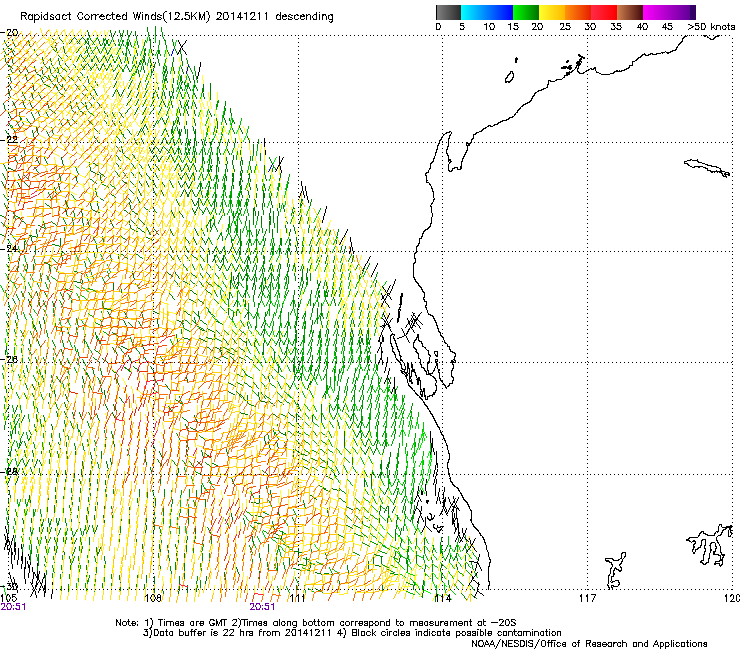Click the legend tick label 25
This screenshot has width=740, height=650.
(x=565, y=27)
